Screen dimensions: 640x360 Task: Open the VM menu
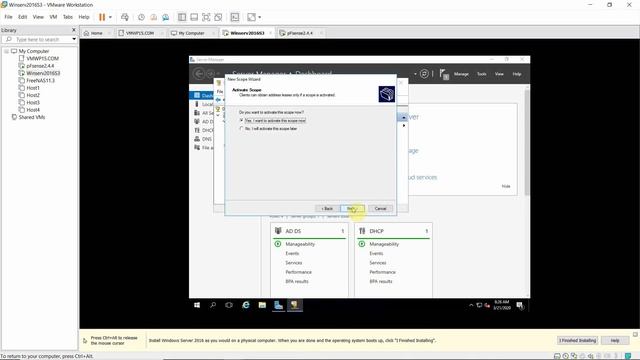53,17
